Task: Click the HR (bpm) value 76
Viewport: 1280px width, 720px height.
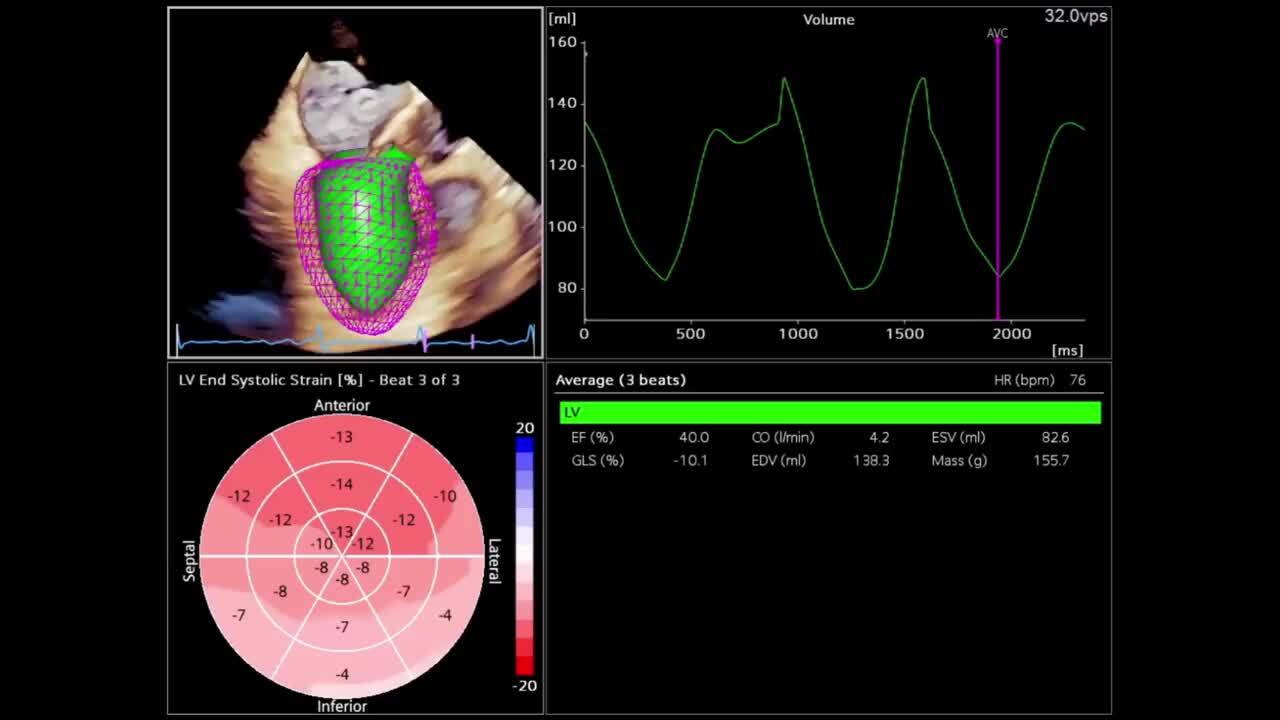Action: coord(1078,380)
